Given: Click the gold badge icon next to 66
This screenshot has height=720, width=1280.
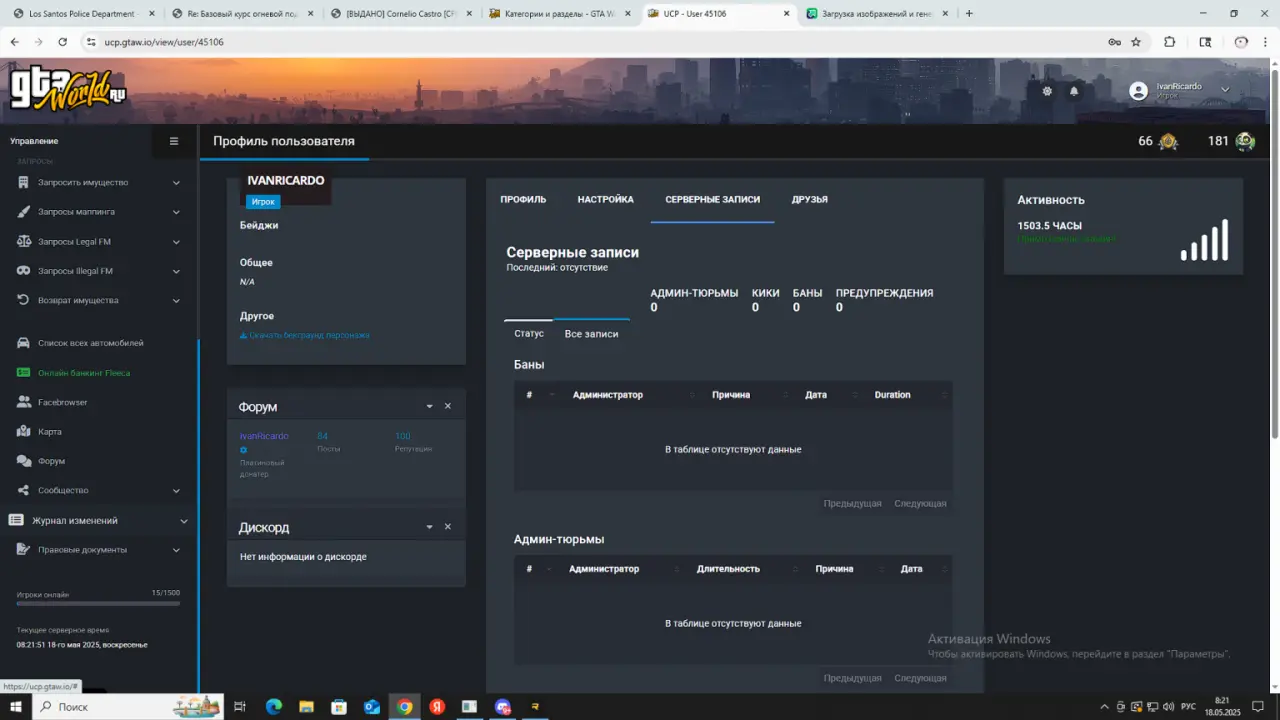Looking at the screenshot, I should 1168,142.
